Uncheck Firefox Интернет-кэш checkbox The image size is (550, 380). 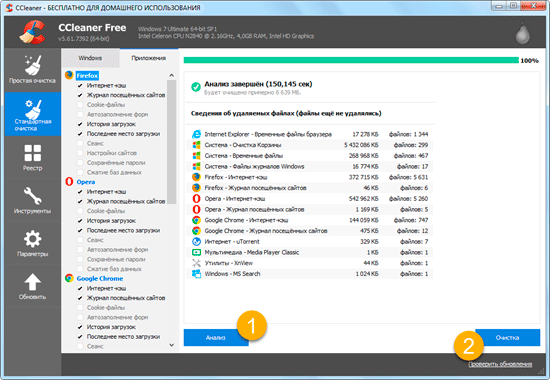coord(80,86)
